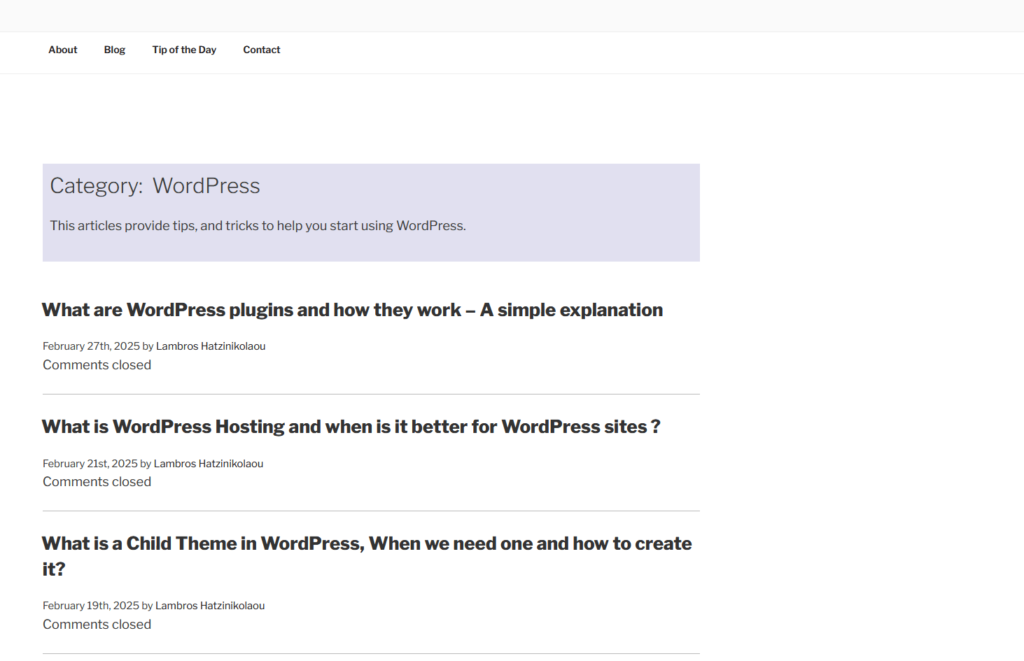The image size is (1024, 661).
Task: Click the February 27th, 2025 post date
Action: click(91, 346)
